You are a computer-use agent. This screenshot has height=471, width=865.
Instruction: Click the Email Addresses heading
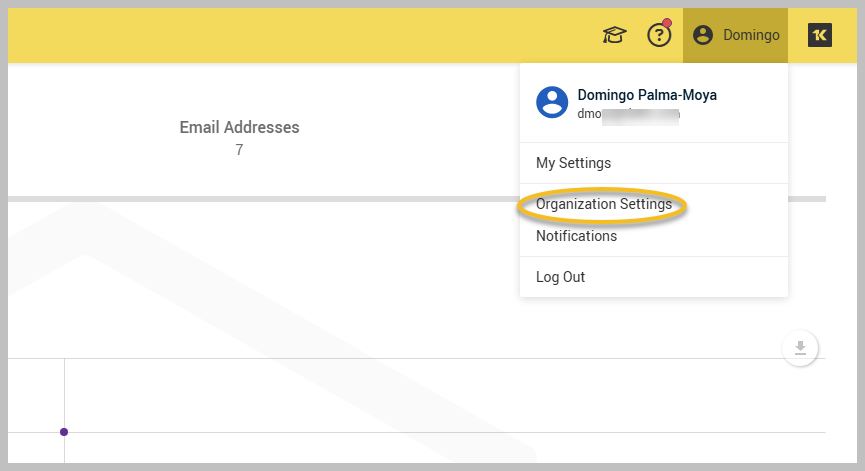239,127
